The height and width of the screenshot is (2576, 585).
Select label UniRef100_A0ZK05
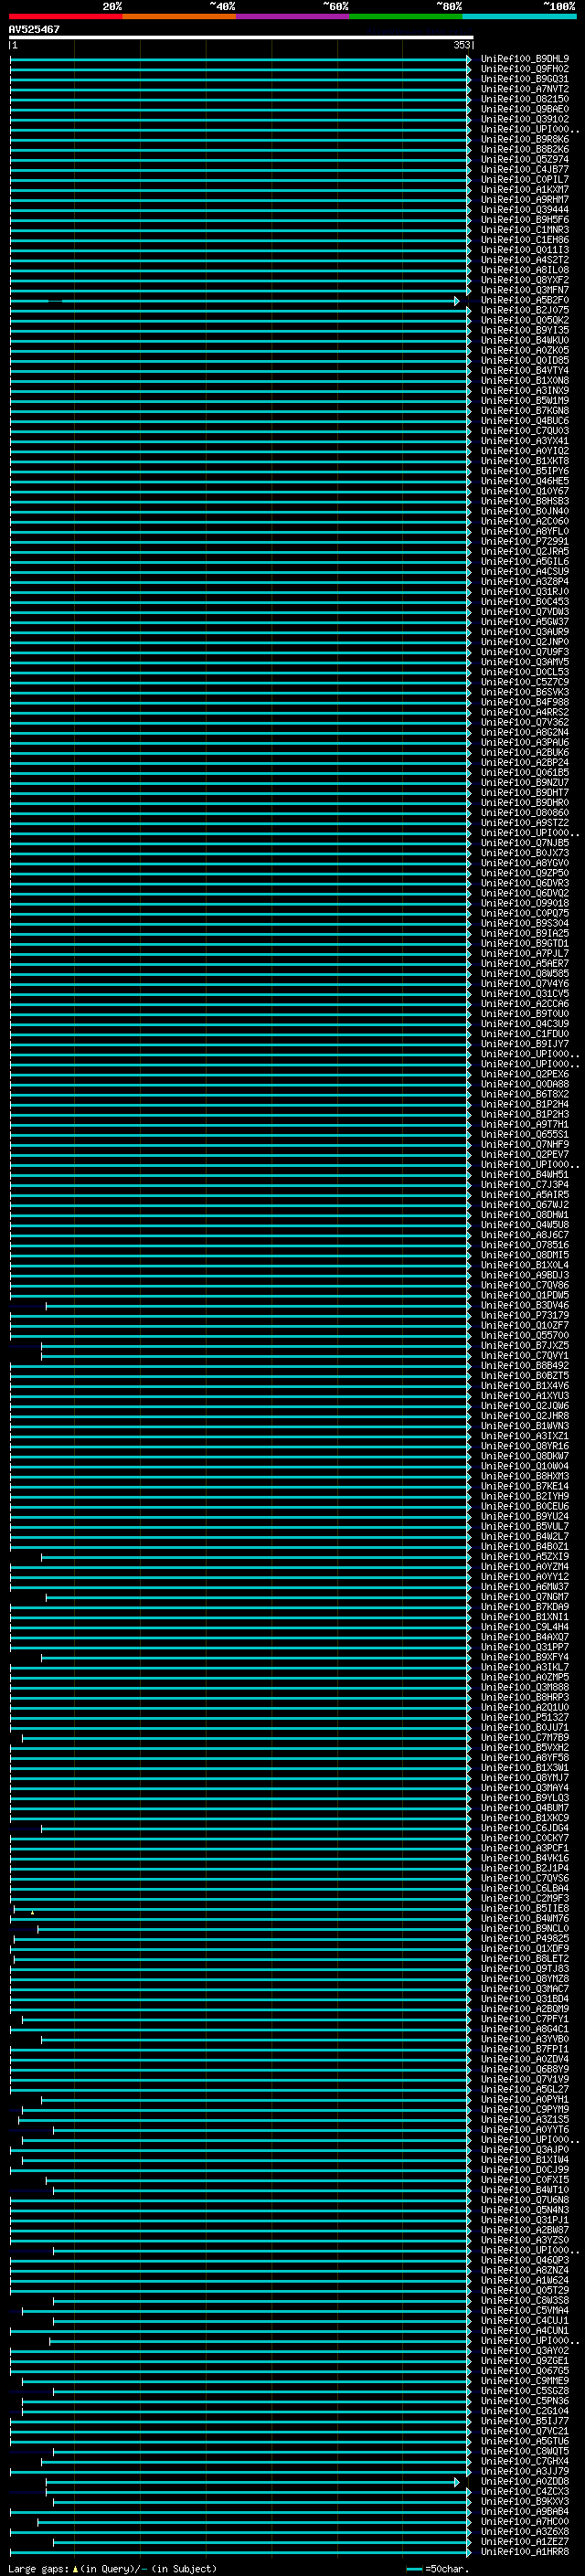[525, 350]
